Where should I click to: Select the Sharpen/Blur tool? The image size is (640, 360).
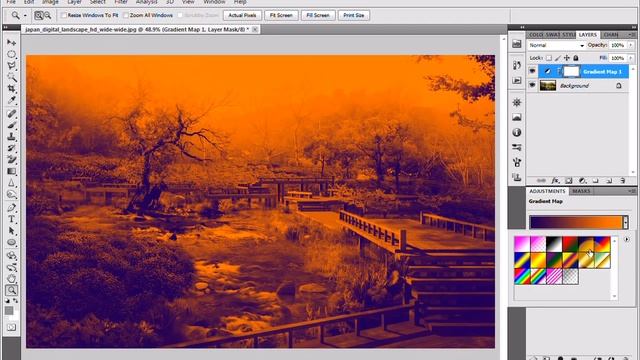pyautogui.click(x=11, y=182)
